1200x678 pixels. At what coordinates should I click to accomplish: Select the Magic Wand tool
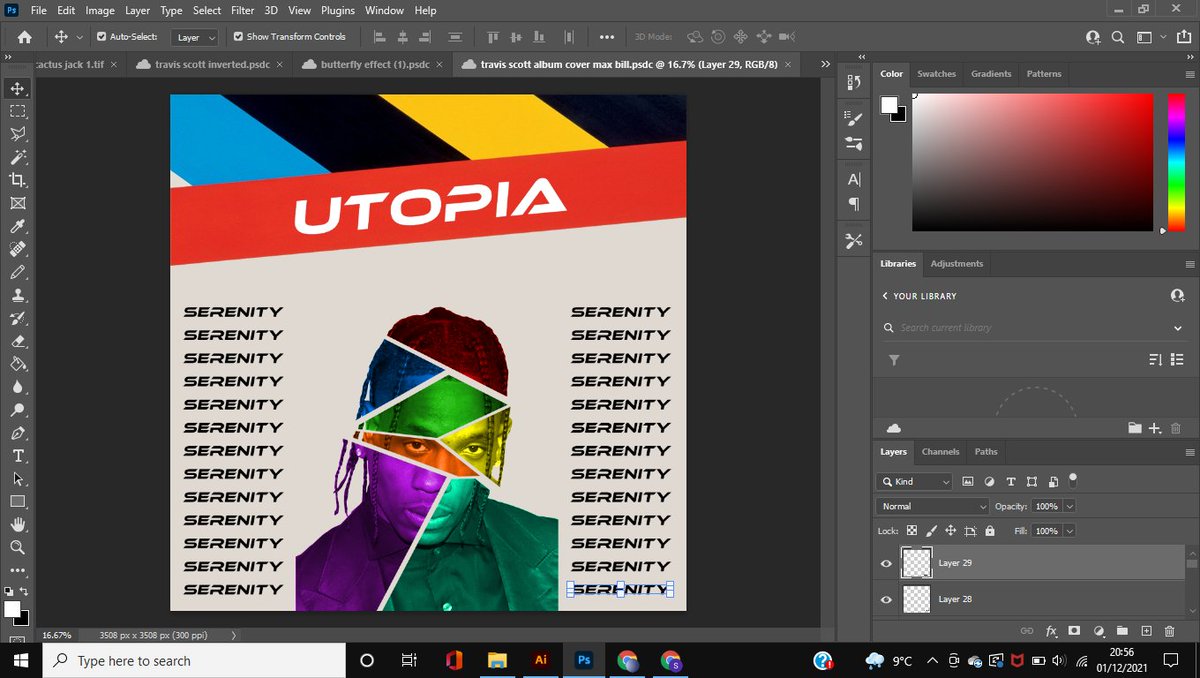17,157
